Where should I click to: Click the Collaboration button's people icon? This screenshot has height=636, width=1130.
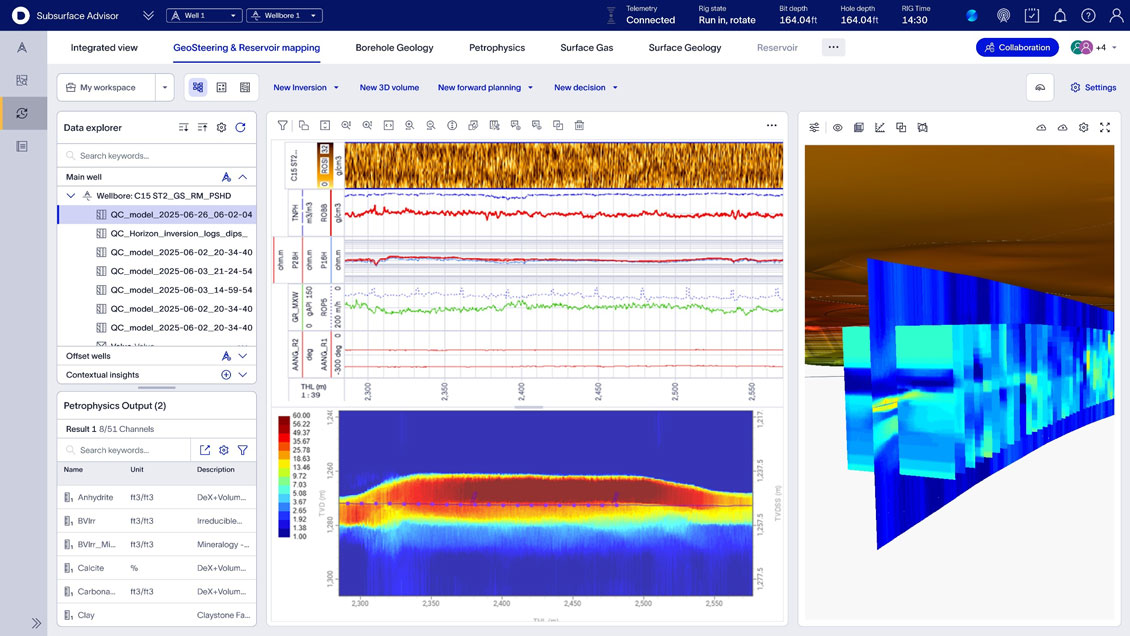[990, 47]
